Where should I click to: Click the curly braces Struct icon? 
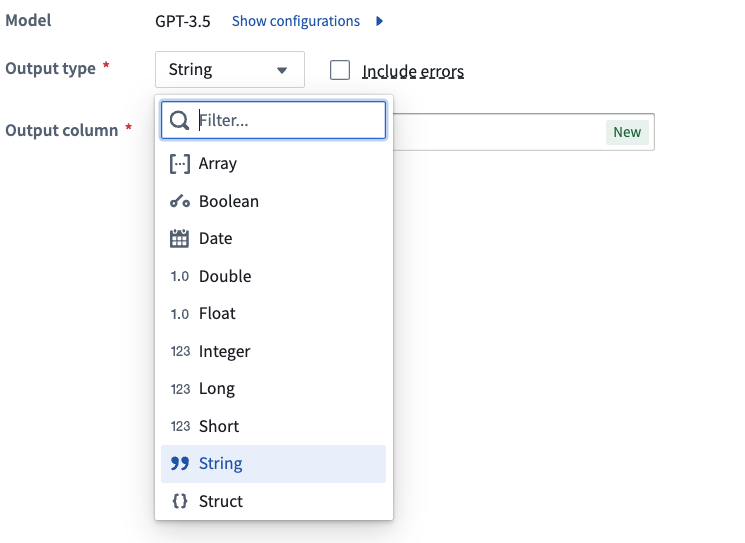coord(180,501)
